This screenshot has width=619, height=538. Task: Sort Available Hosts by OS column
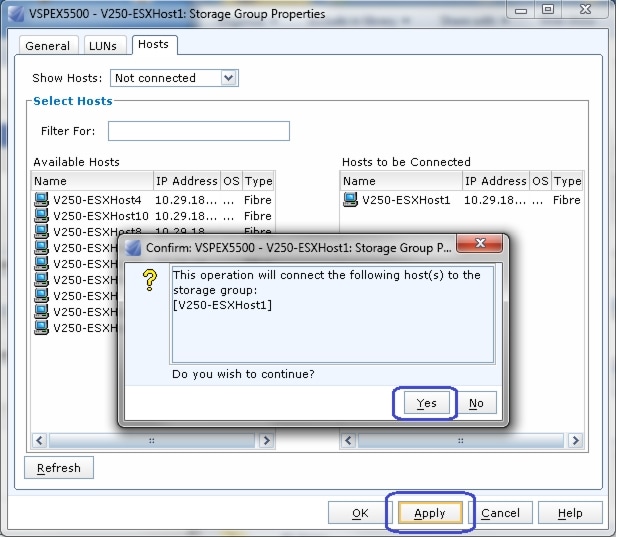[x=232, y=182]
